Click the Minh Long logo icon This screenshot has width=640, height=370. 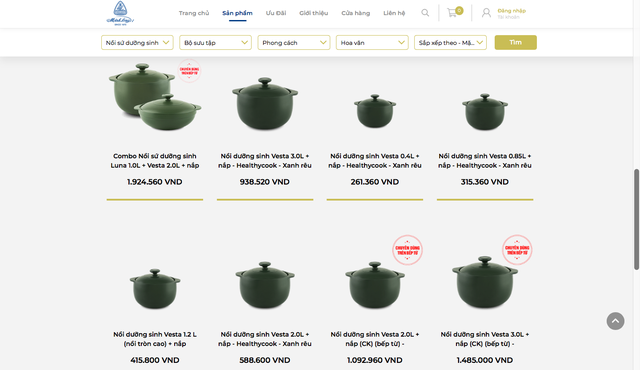[x=120, y=13]
